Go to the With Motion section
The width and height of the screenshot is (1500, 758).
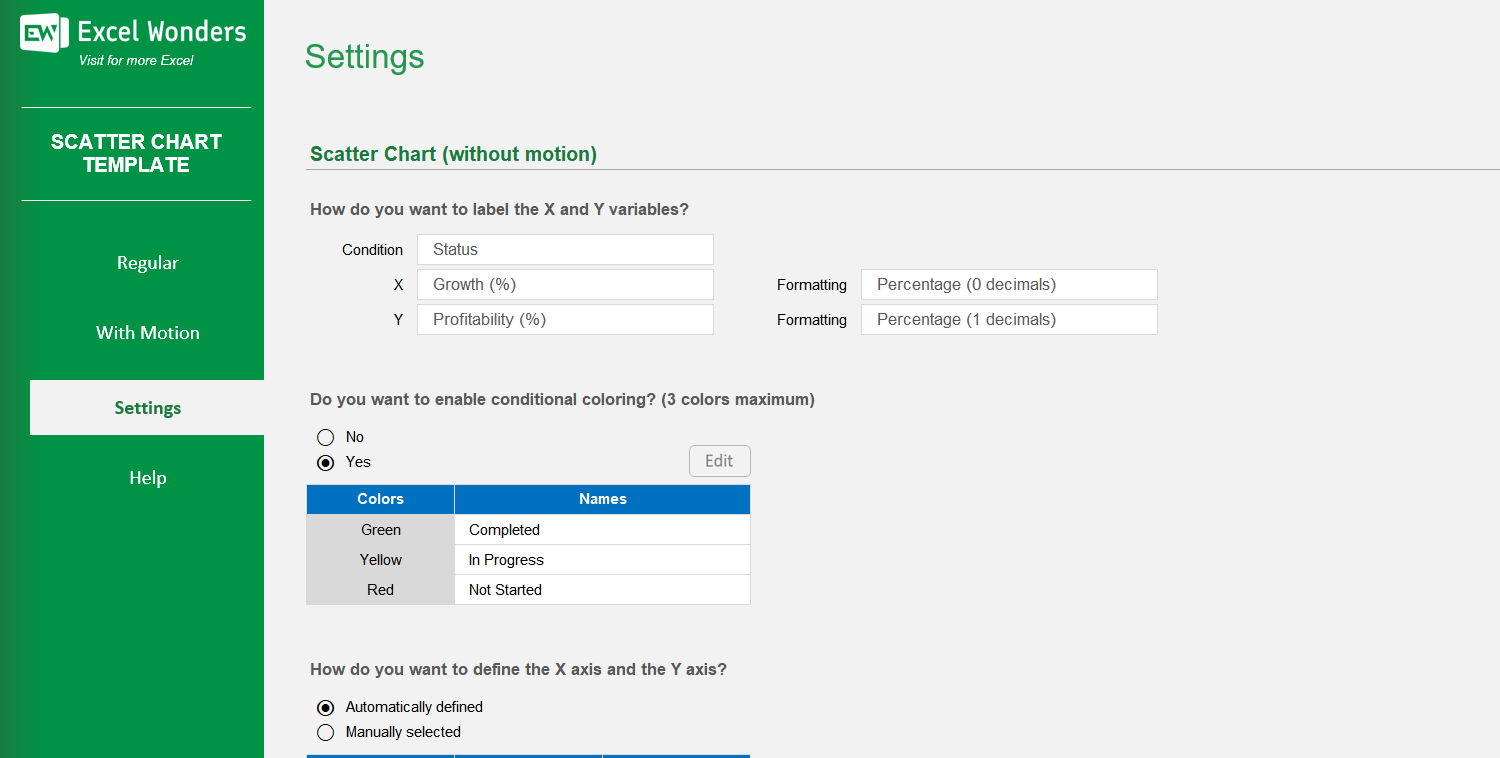pos(147,332)
